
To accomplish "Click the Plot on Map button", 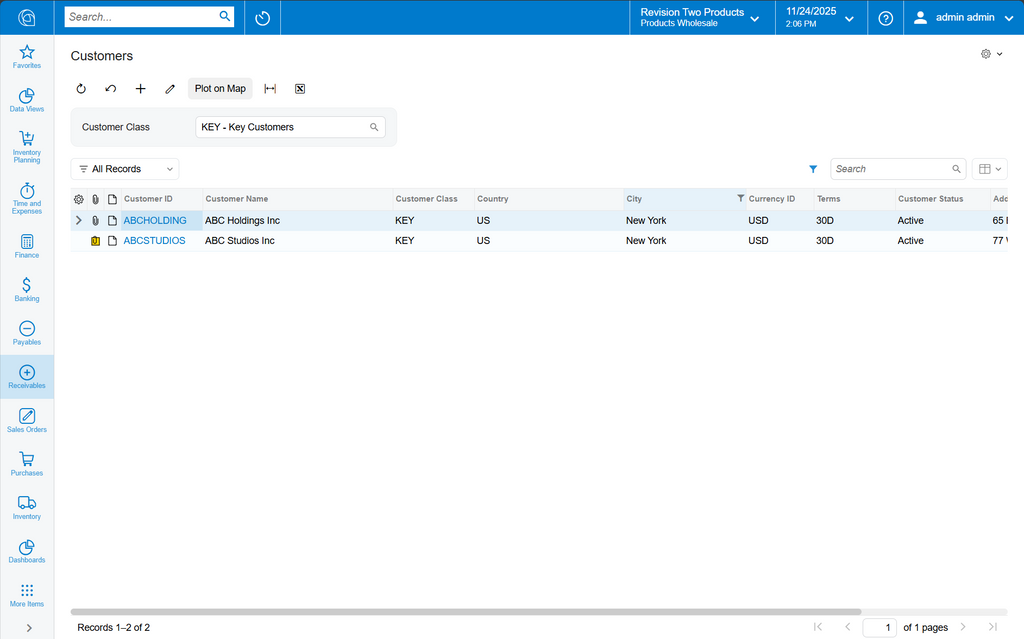I will coord(220,89).
